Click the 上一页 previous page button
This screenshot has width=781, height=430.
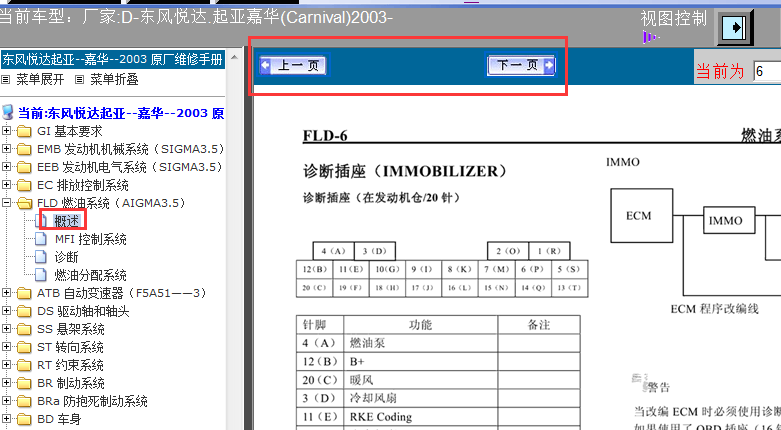[294, 65]
